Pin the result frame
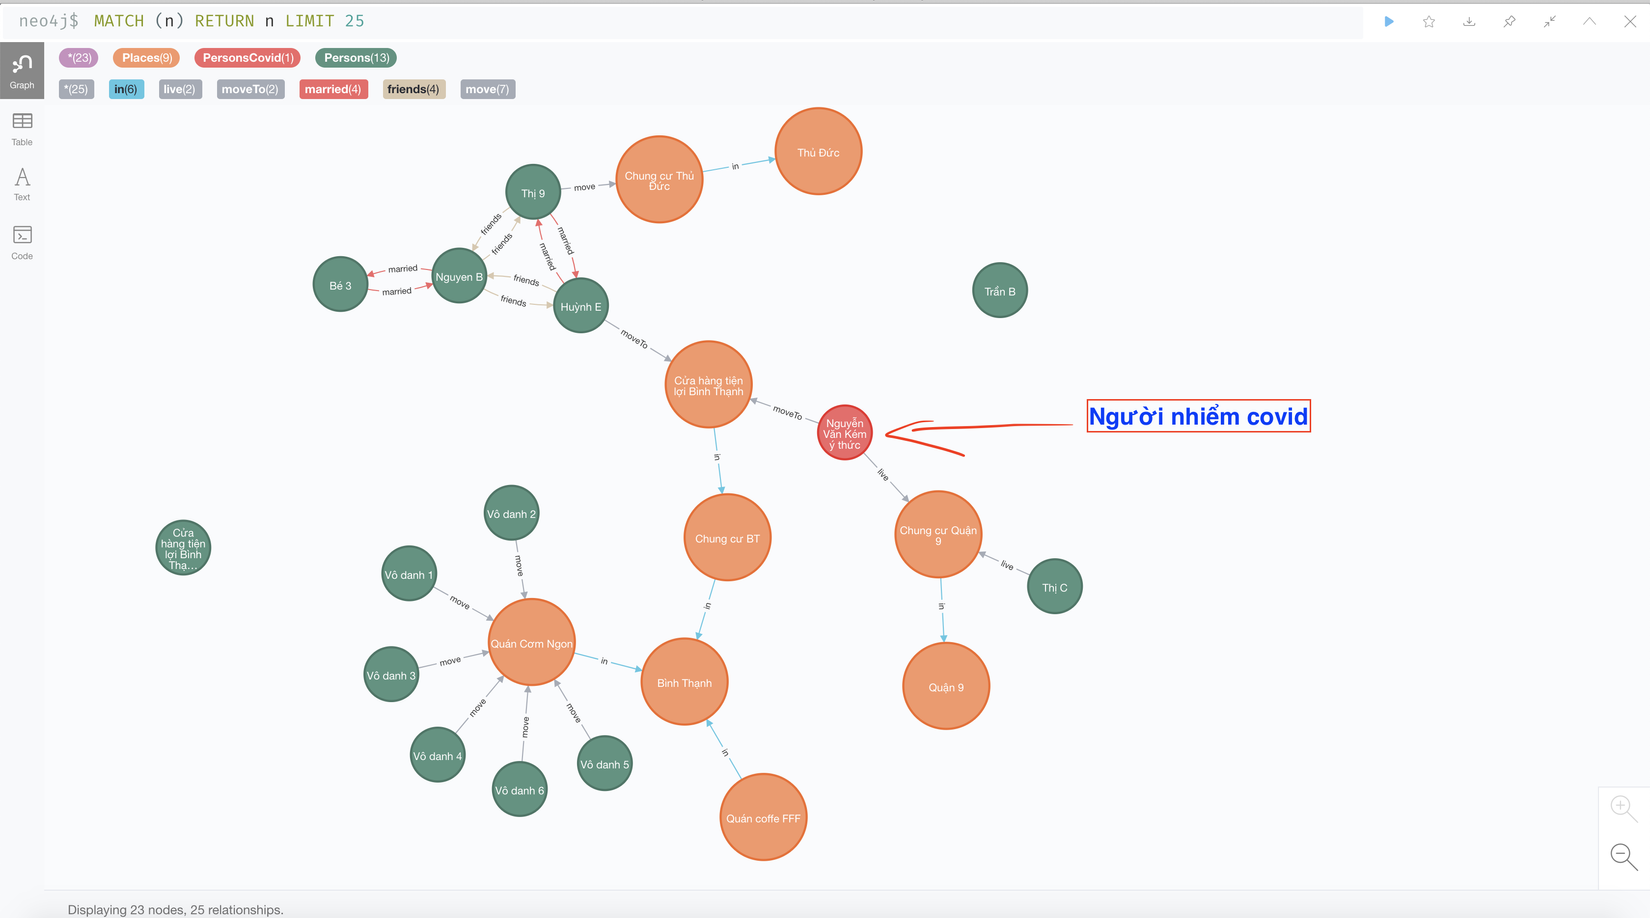 point(1509,21)
